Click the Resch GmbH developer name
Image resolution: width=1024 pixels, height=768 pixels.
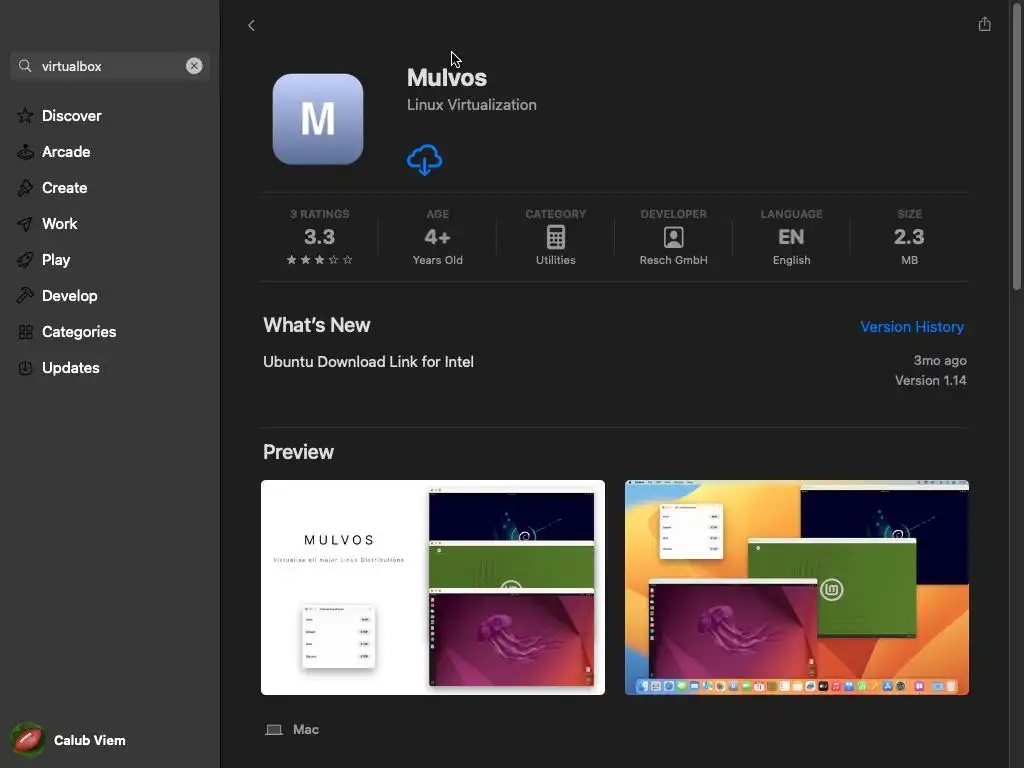673,260
